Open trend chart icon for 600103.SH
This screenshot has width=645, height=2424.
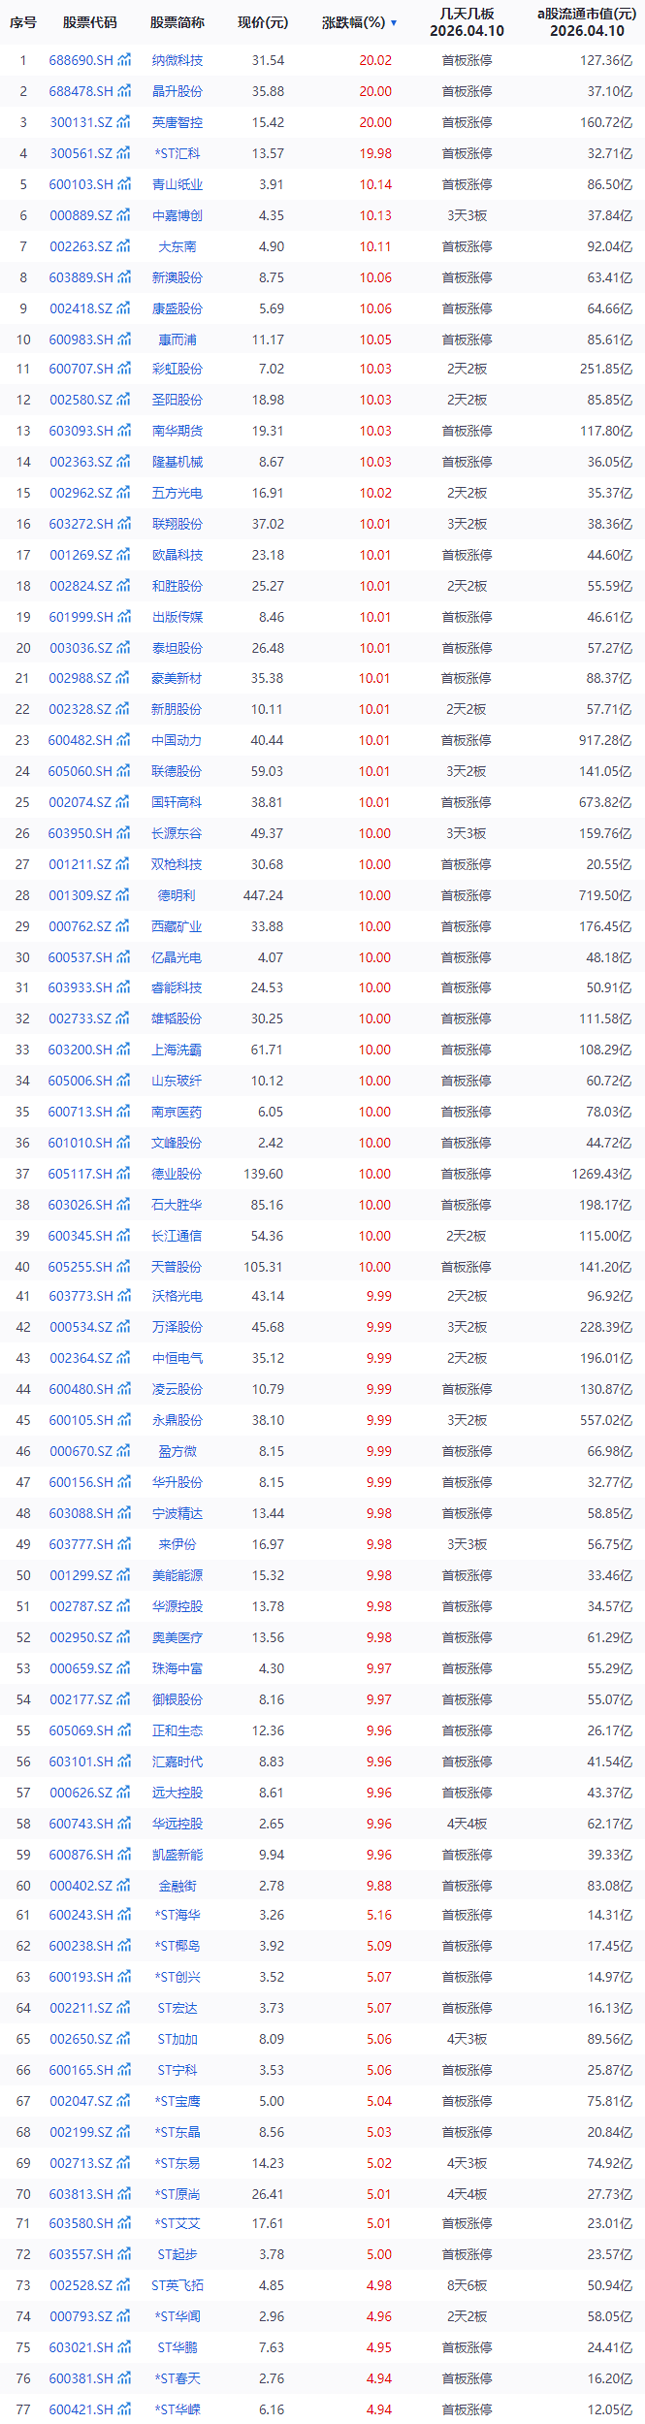pos(124,184)
